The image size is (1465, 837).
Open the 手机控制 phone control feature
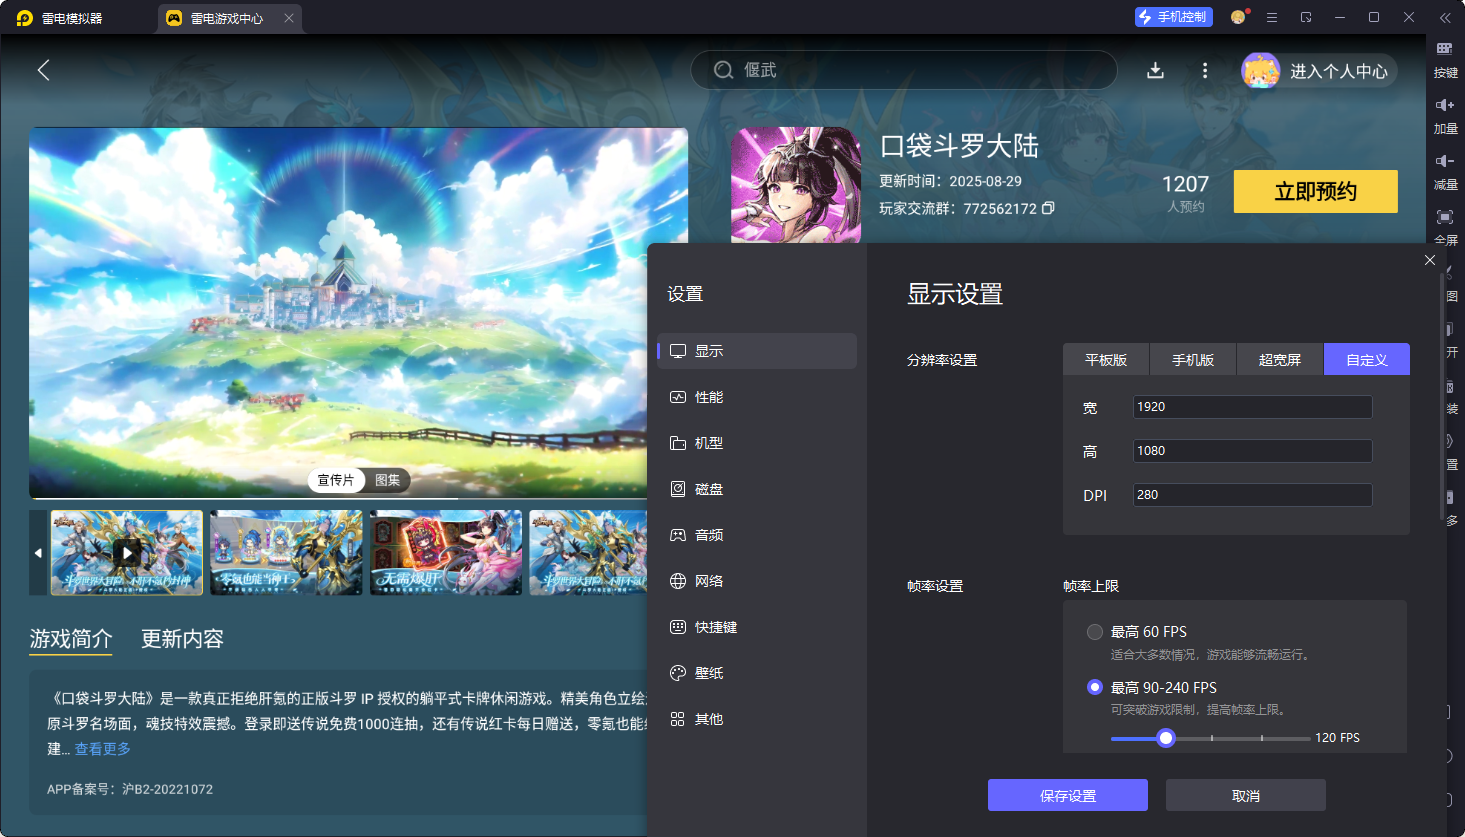tap(1173, 17)
